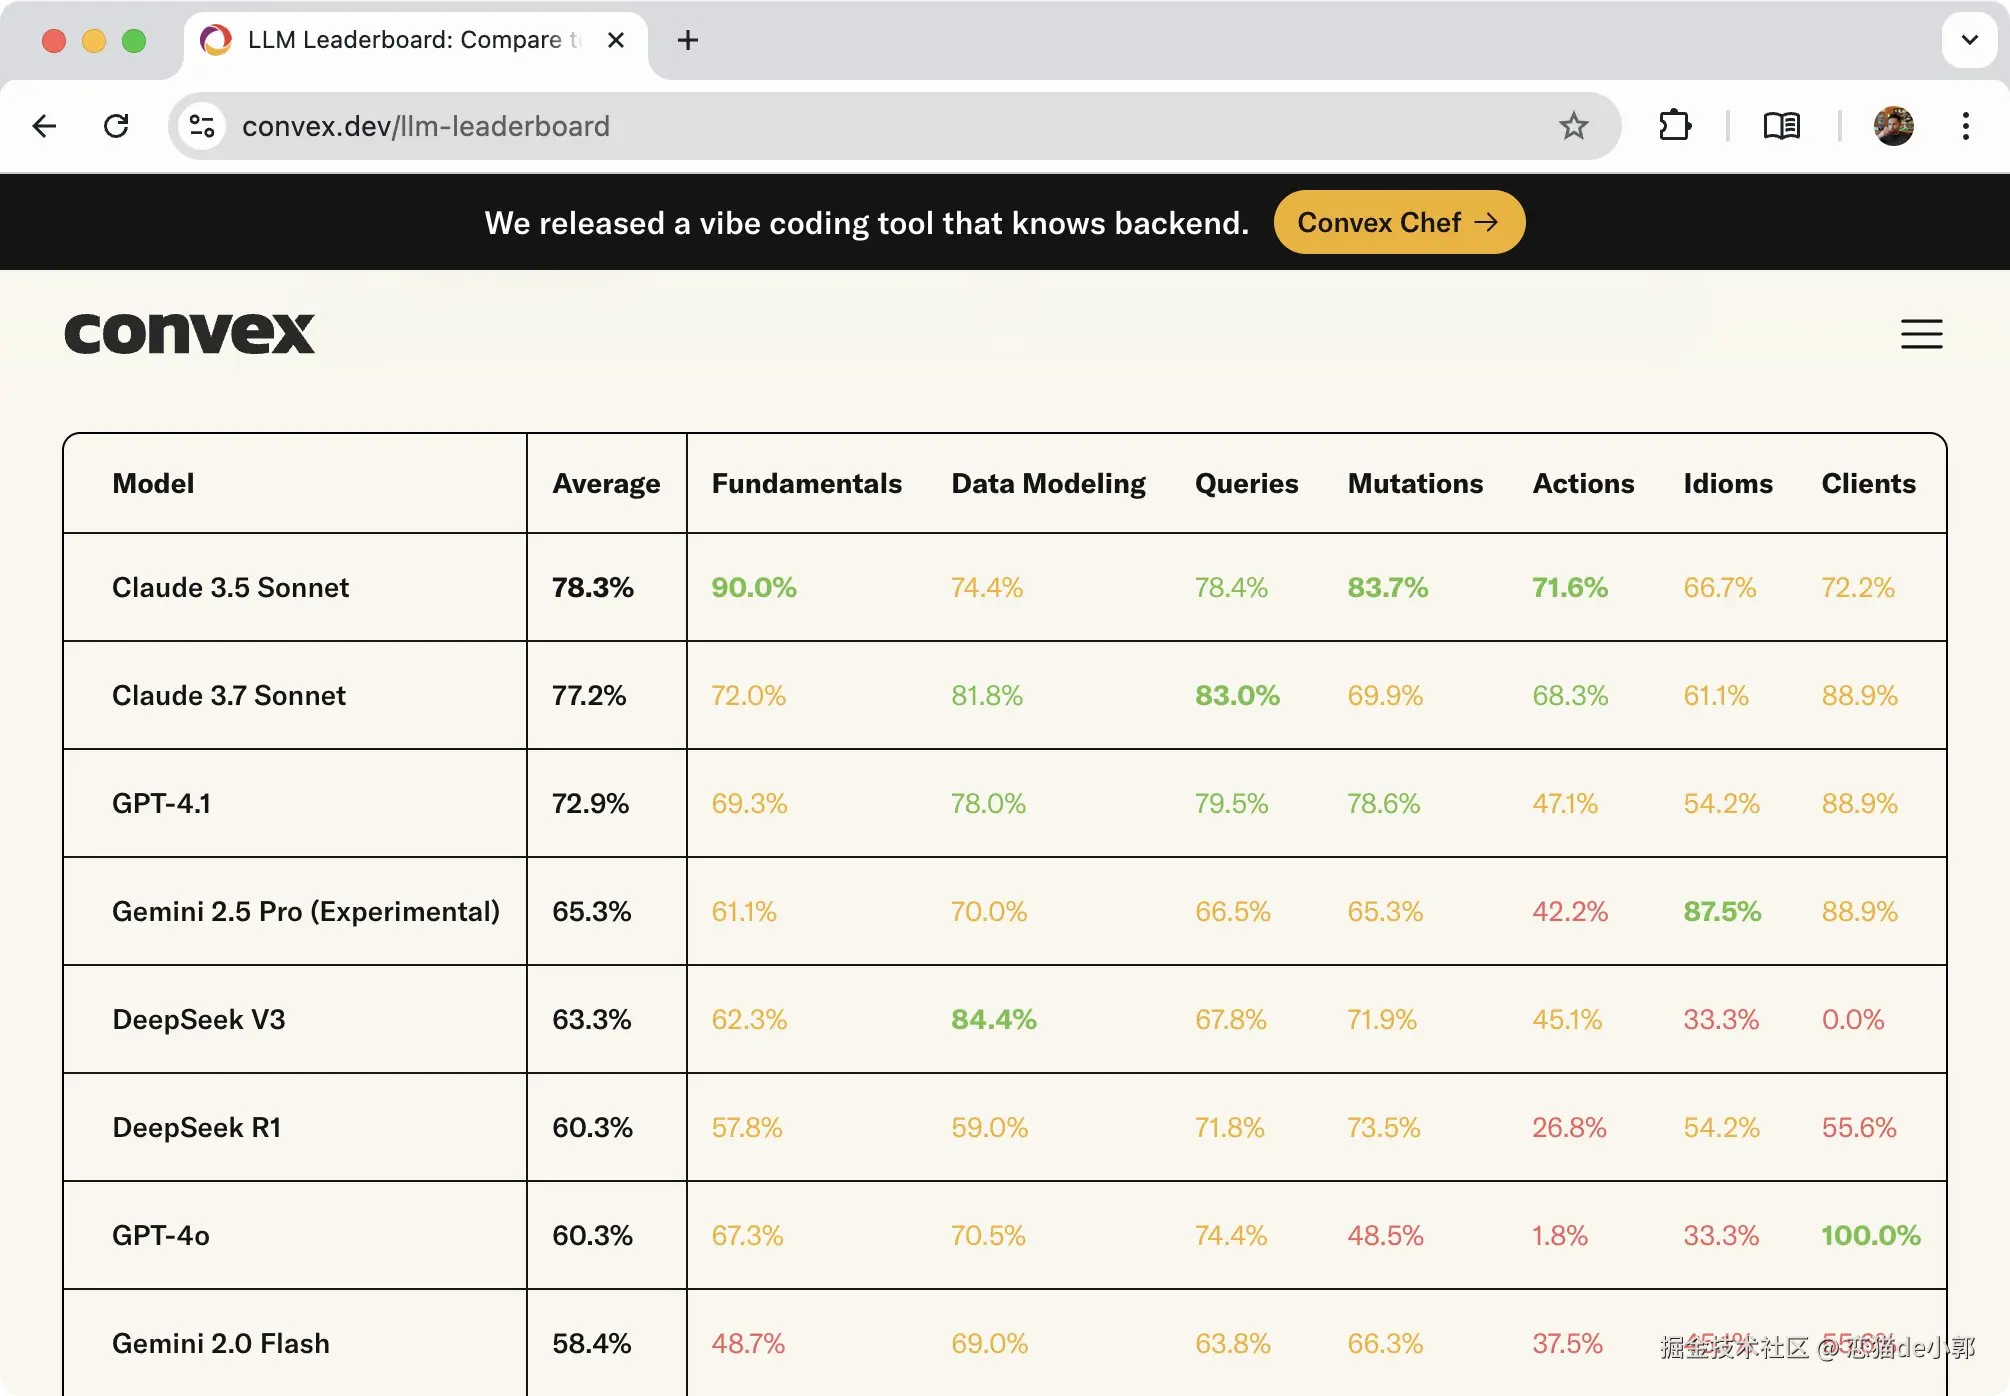Expand the tab search chevron
Viewport: 2010px width, 1396px height.
(x=1969, y=40)
